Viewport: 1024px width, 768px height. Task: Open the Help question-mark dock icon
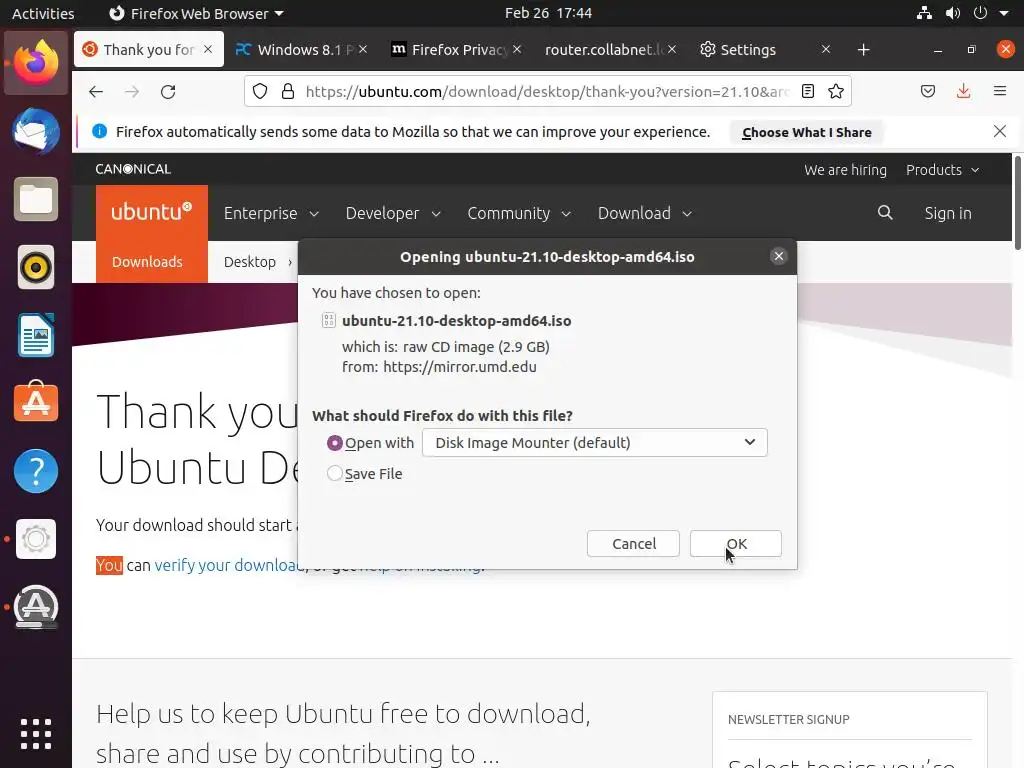click(x=36, y=471)
